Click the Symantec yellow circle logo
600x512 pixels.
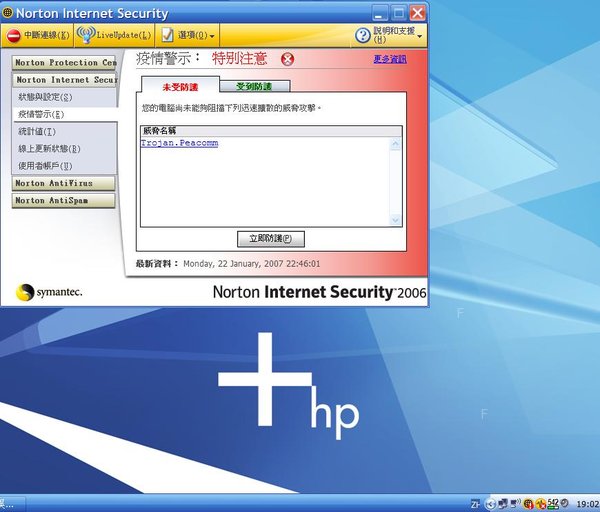point(25,293)
